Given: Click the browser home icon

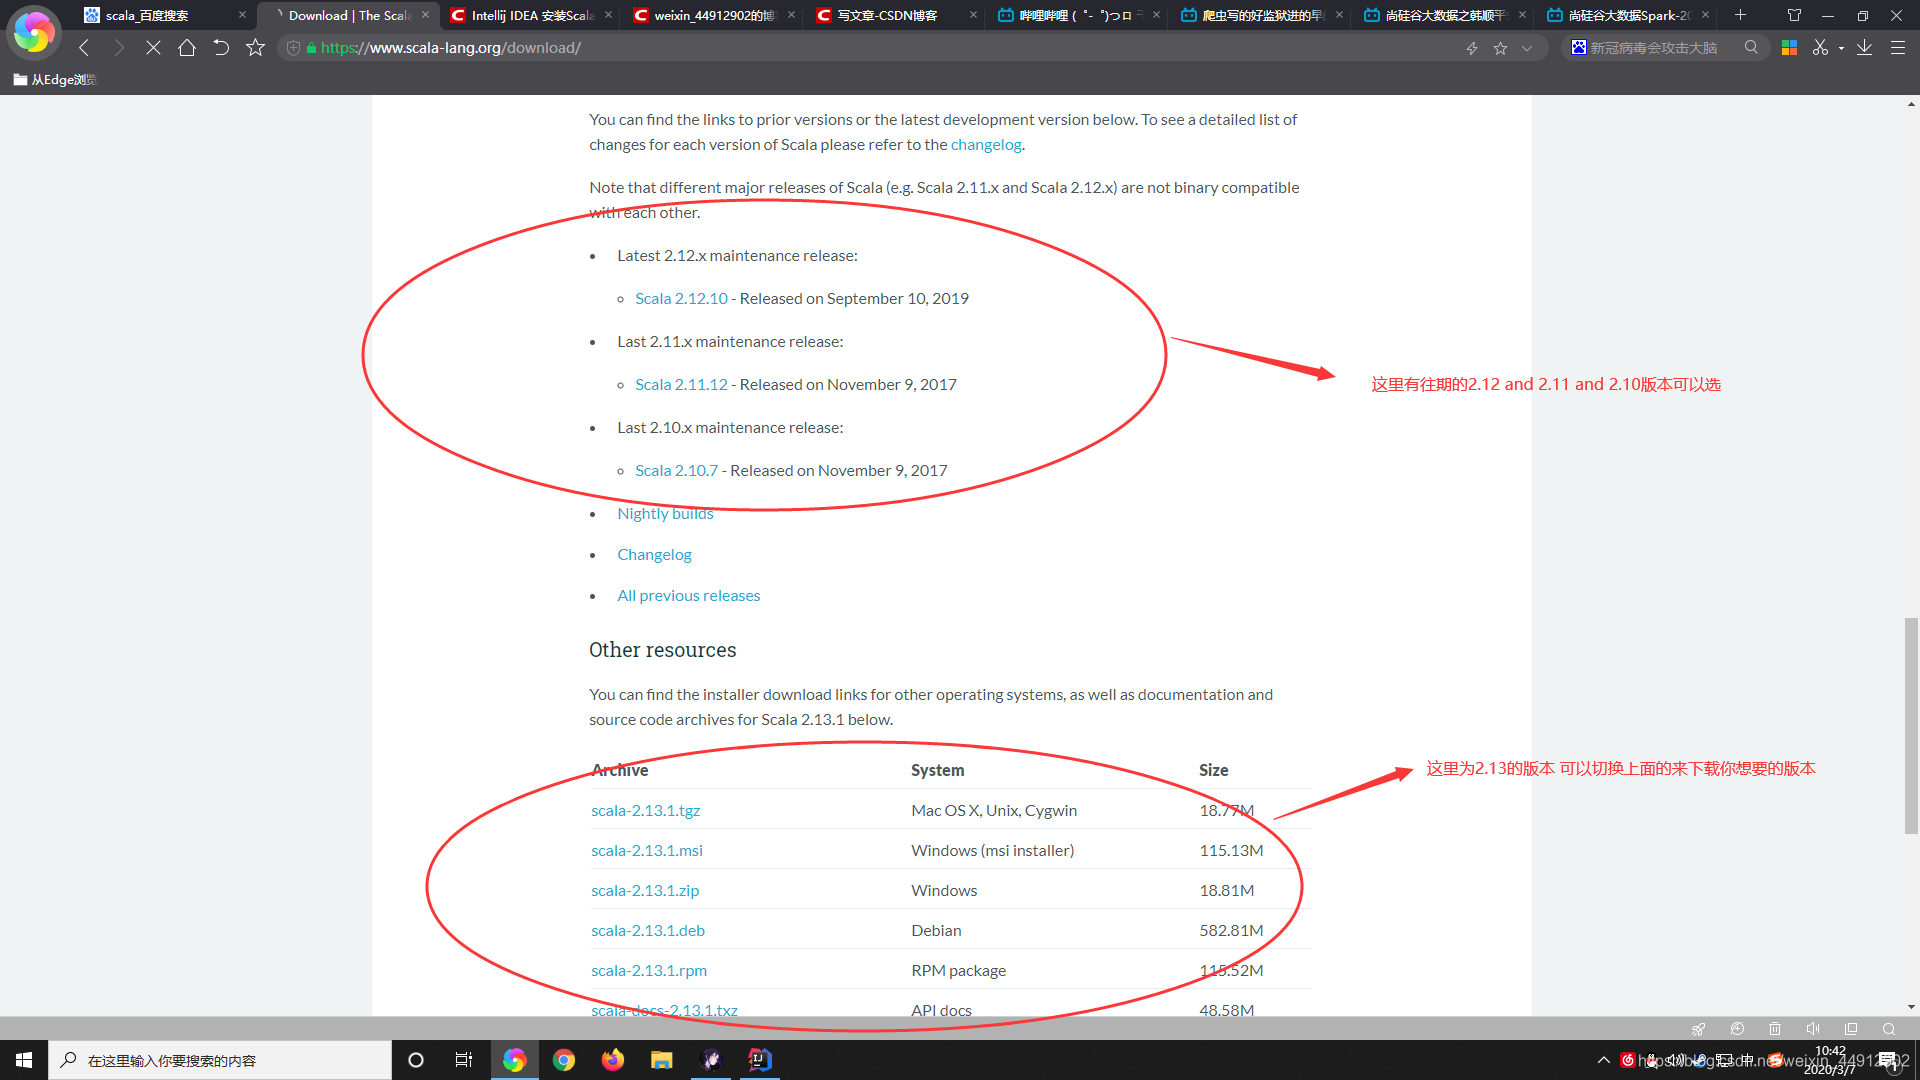Looking at the screenshot, I should click(x=186, y=47).
